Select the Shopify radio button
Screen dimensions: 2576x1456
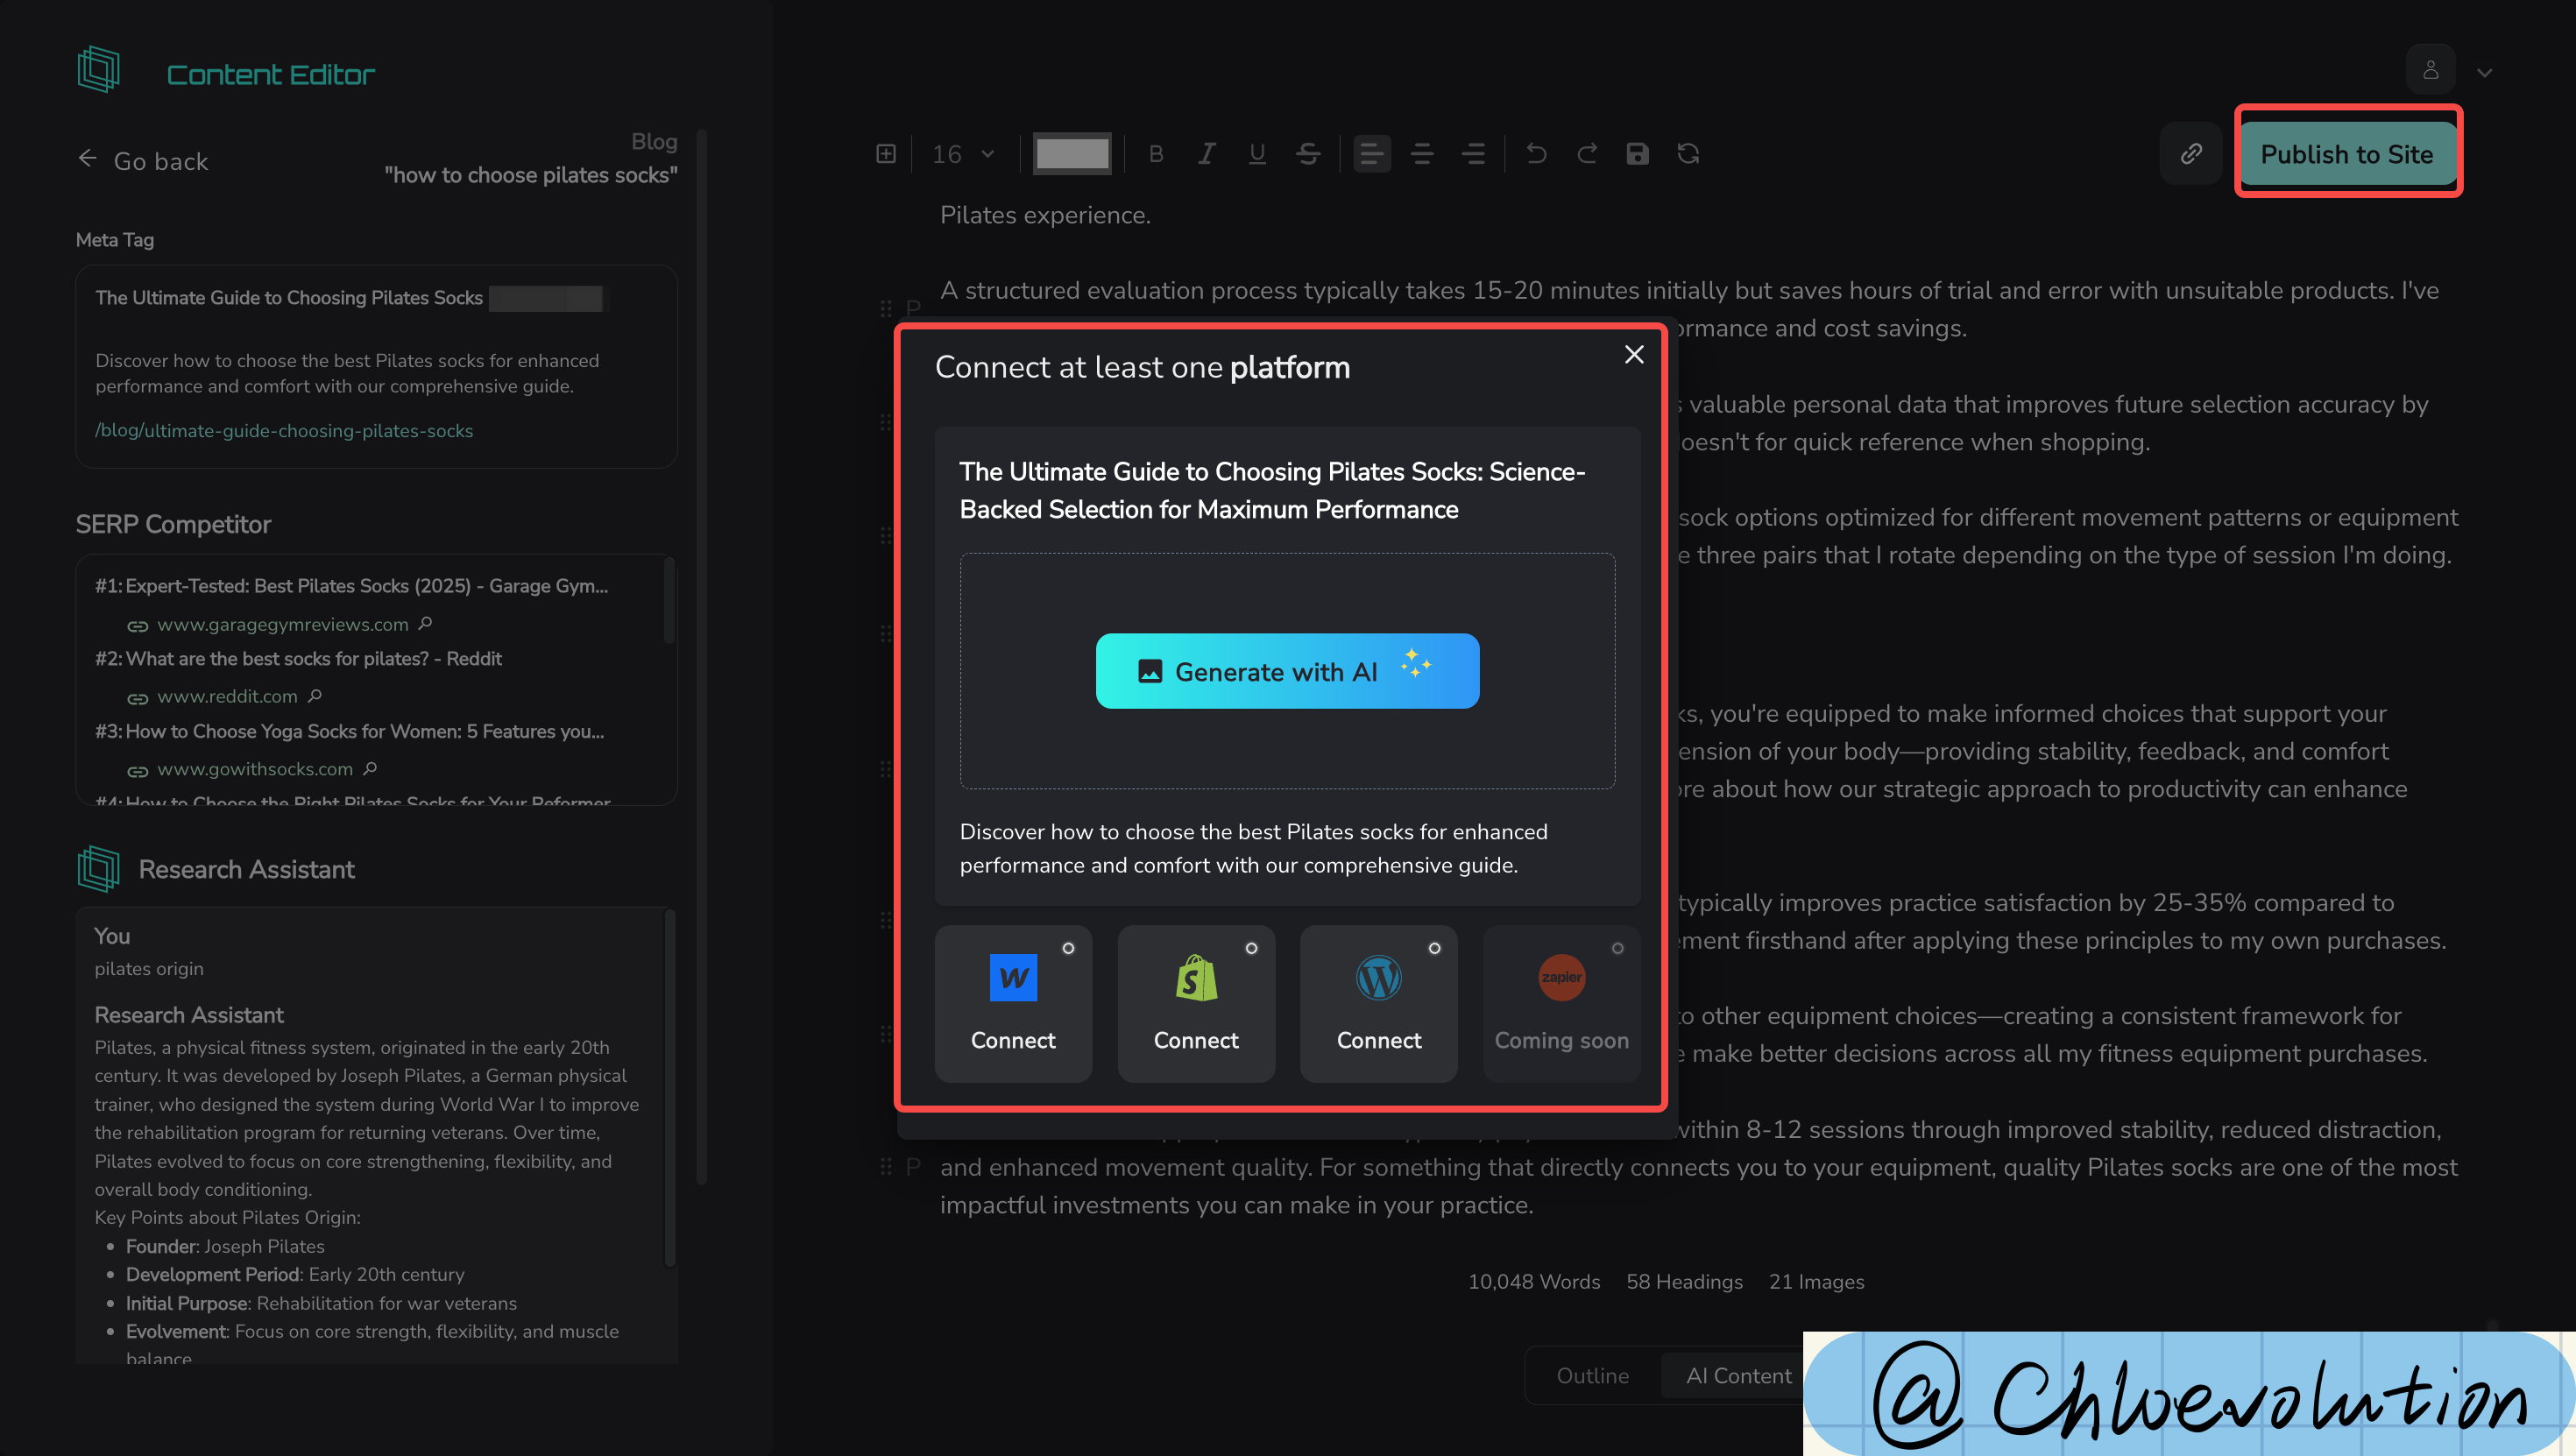coord(1251,948)
